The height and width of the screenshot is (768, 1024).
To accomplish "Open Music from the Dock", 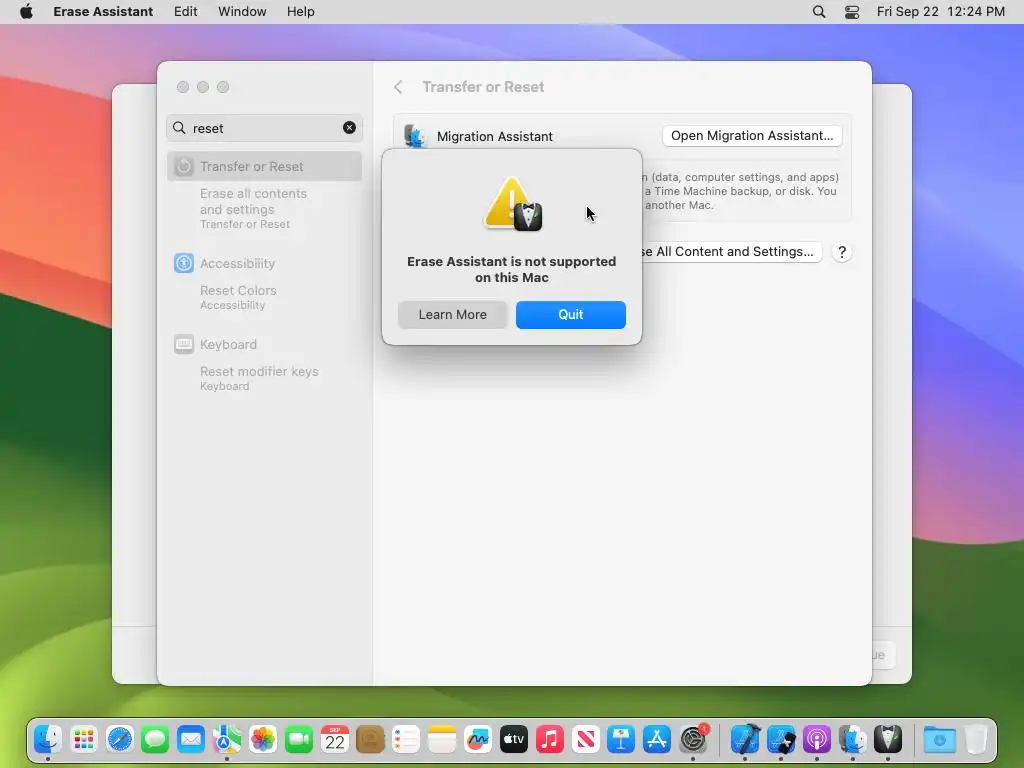I will tap(550, 739).
